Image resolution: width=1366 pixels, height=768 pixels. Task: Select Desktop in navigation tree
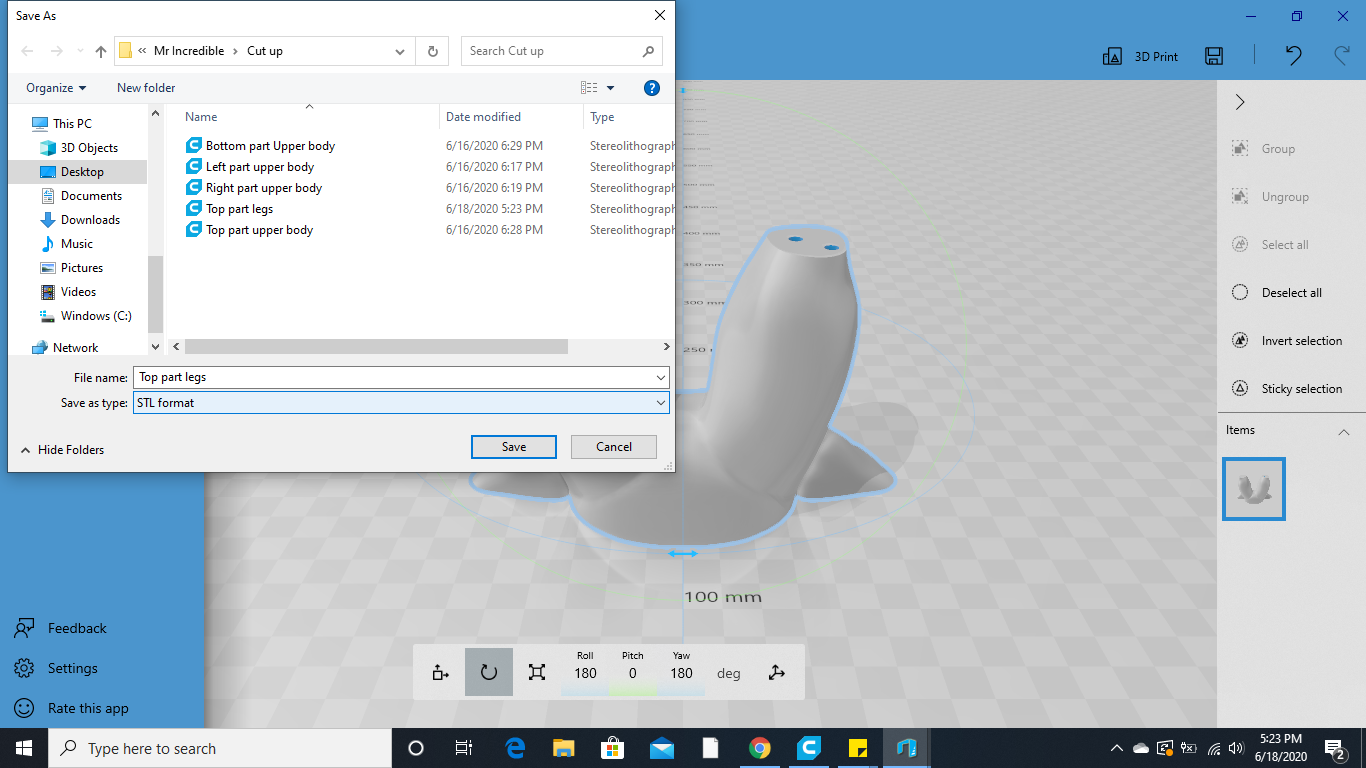coord(82,172)
